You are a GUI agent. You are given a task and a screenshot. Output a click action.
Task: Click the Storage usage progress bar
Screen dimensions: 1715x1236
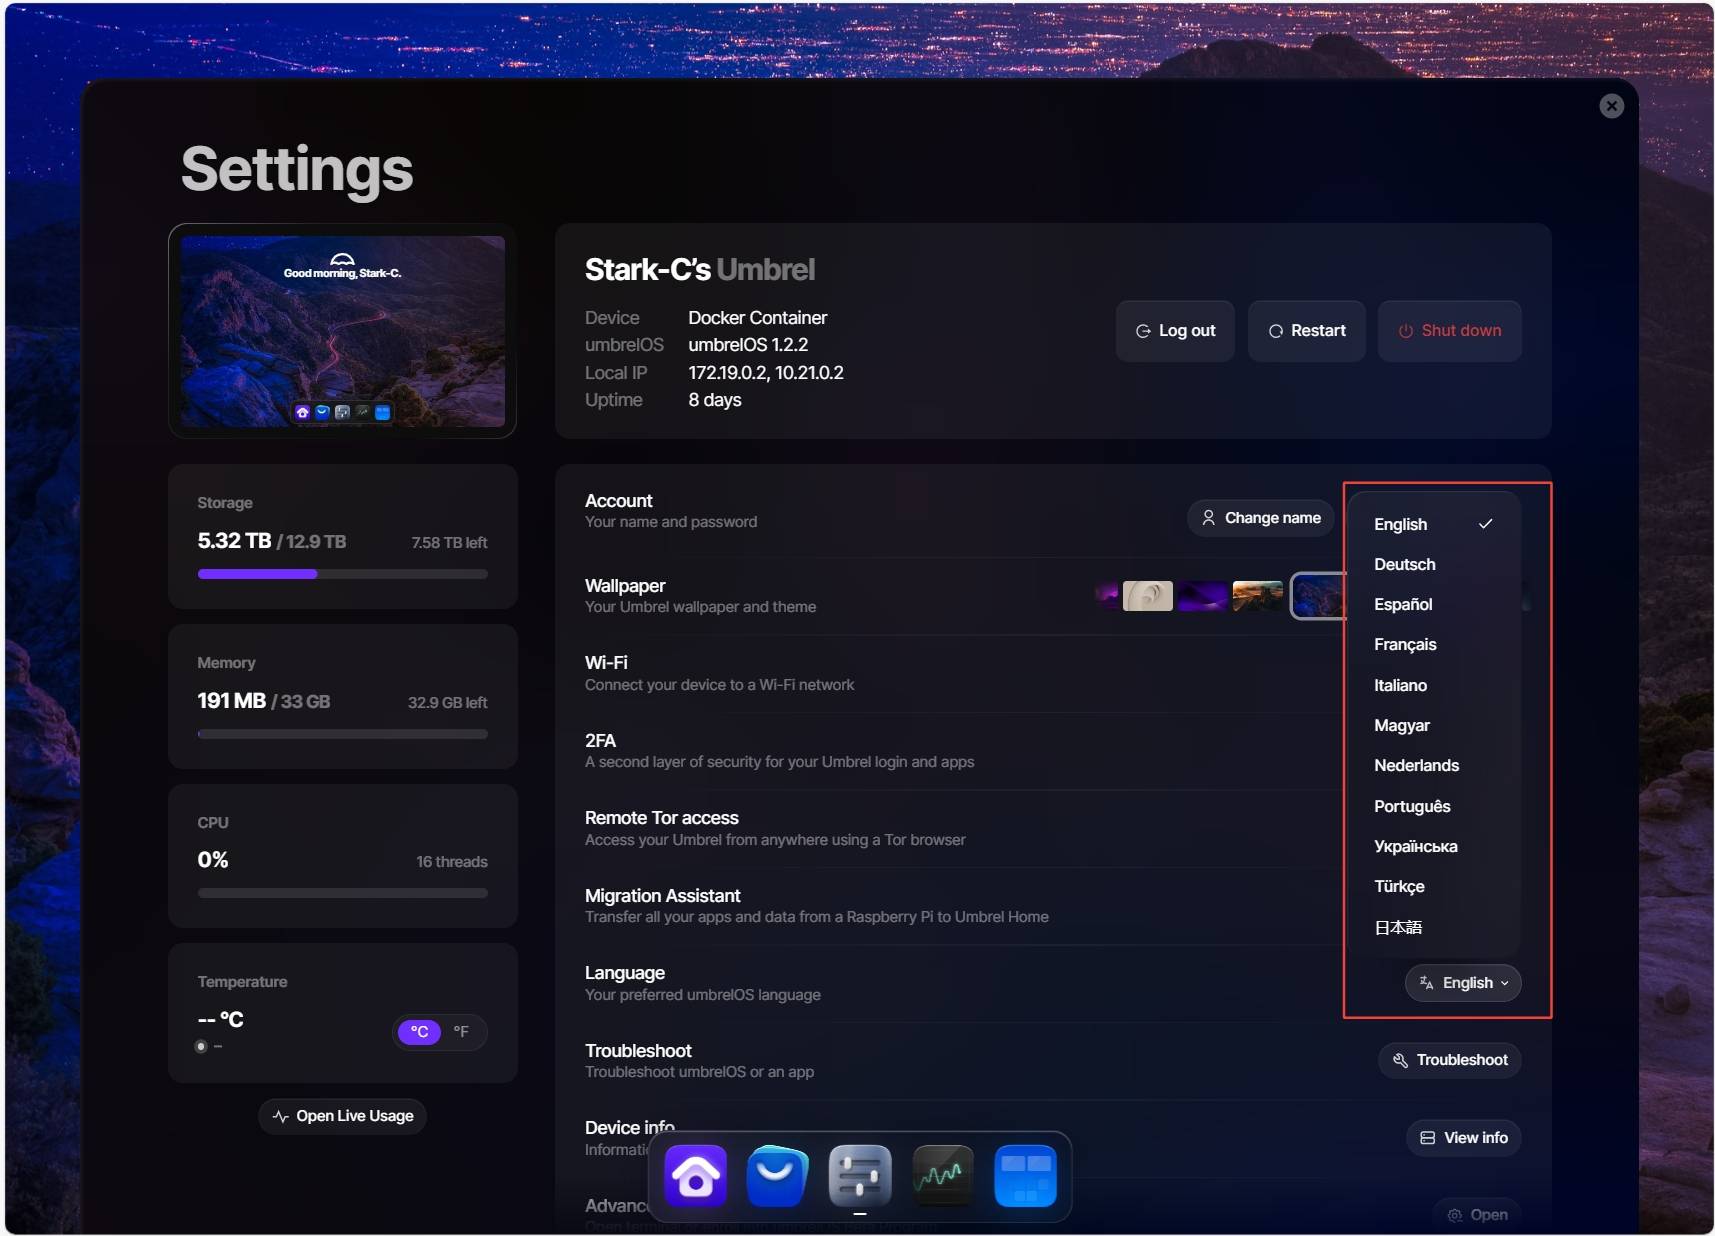(343, 574)
